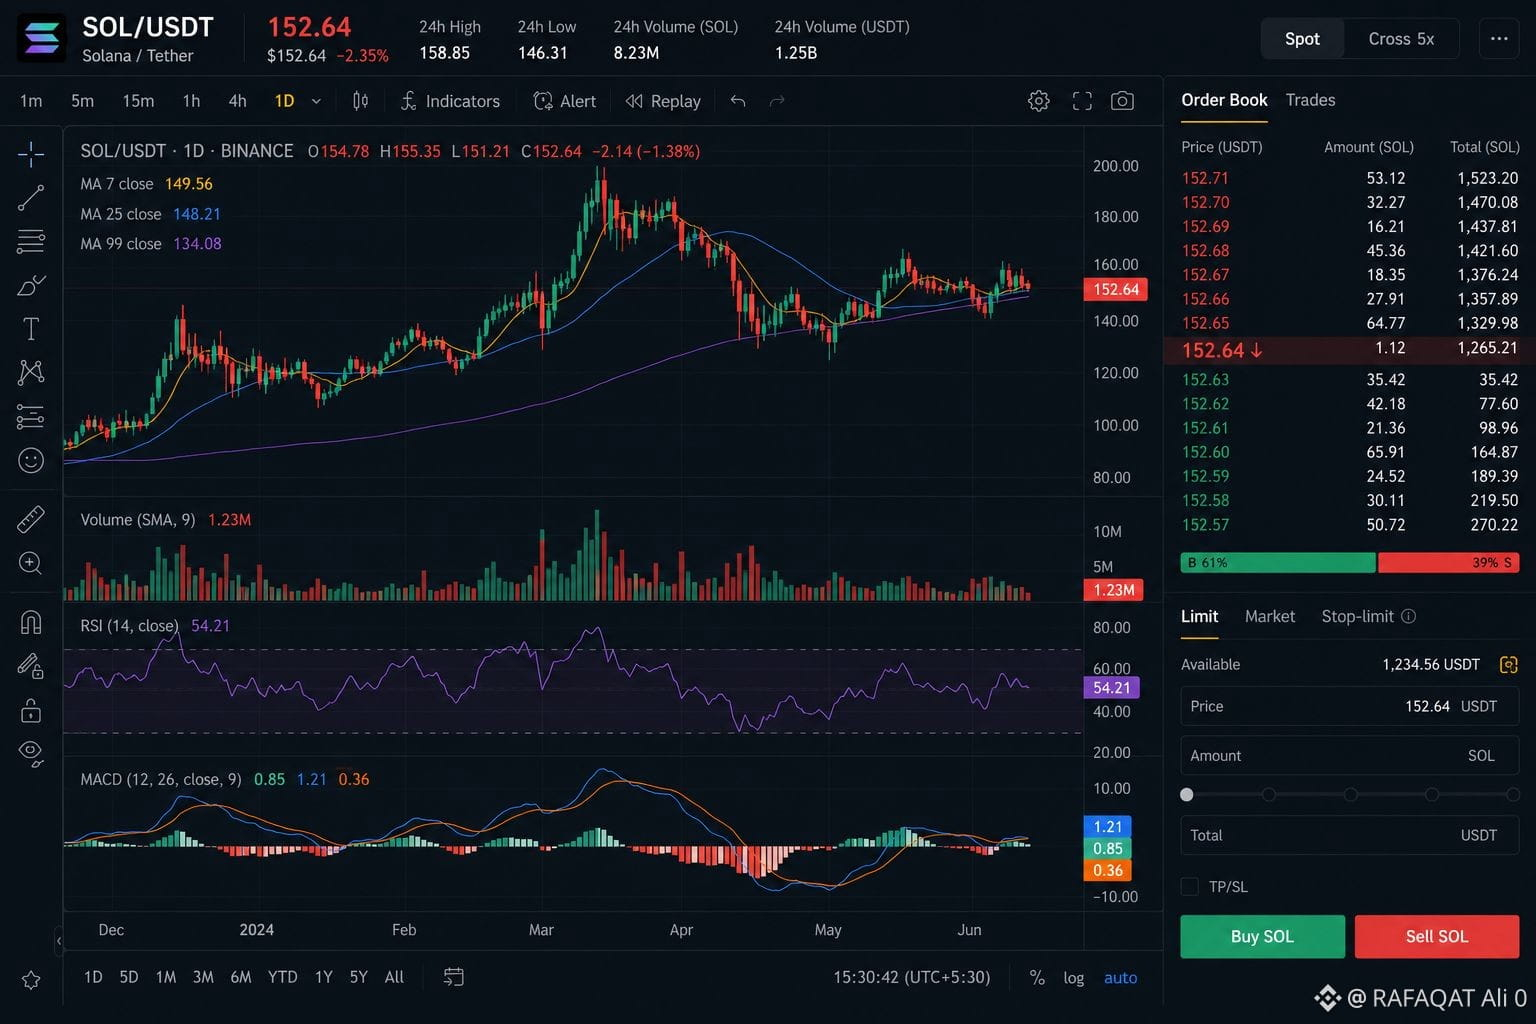Viewport: 1536px width, 1024px height.
Task: Switch to the Trades tab
Action: click(1310, 100)
